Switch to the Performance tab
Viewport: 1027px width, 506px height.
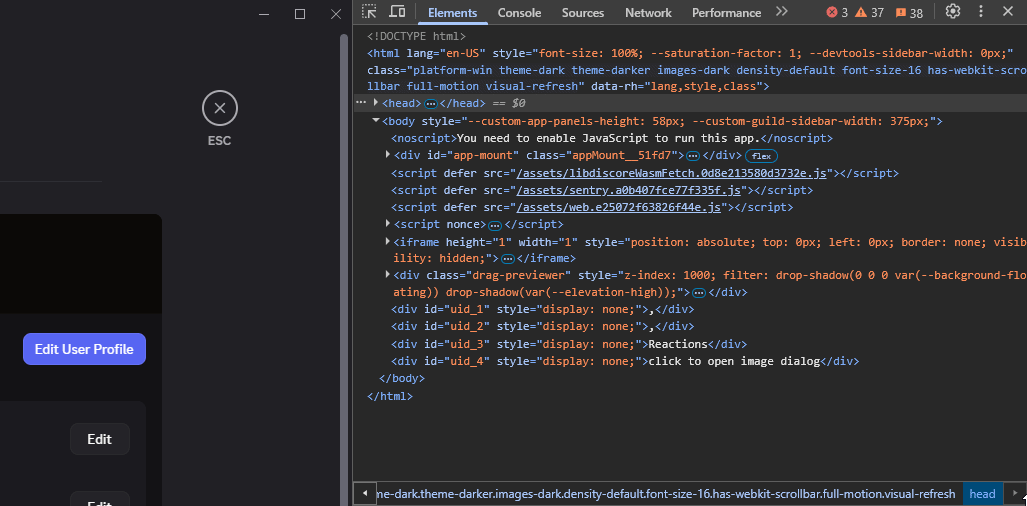[x=726, y=12]
